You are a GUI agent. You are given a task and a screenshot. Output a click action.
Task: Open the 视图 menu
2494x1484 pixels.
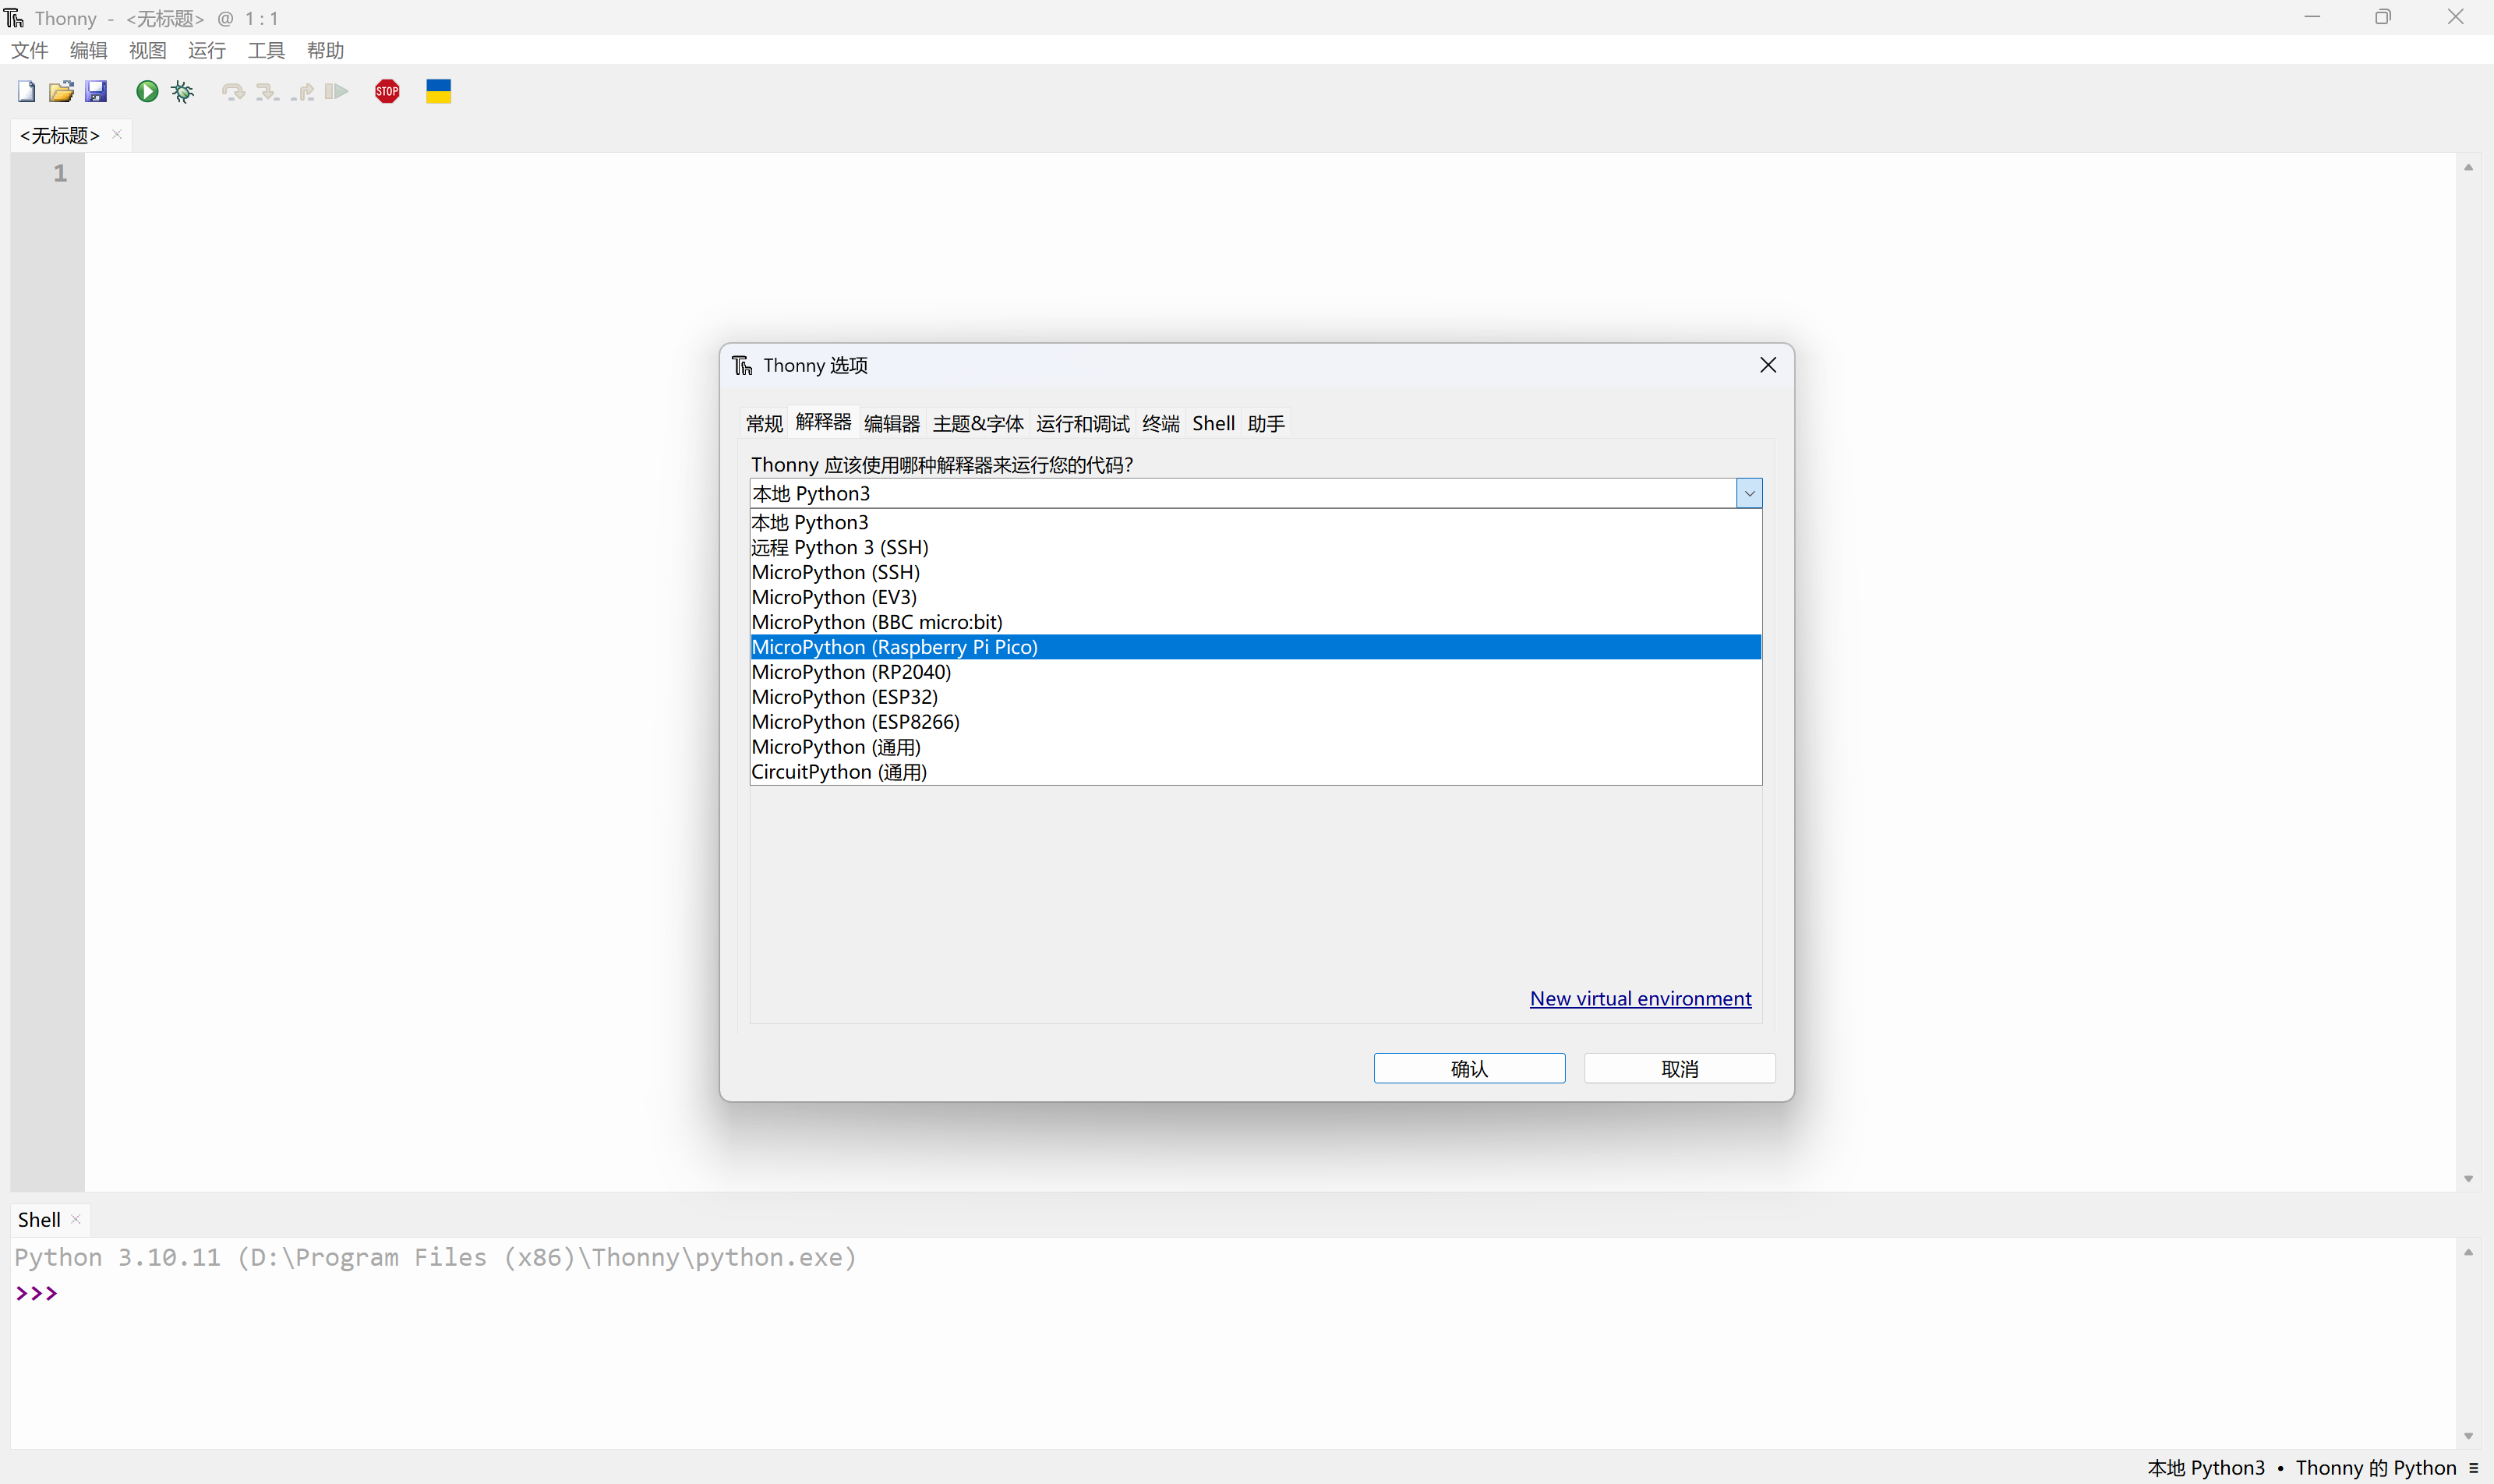tap(148, 50)
